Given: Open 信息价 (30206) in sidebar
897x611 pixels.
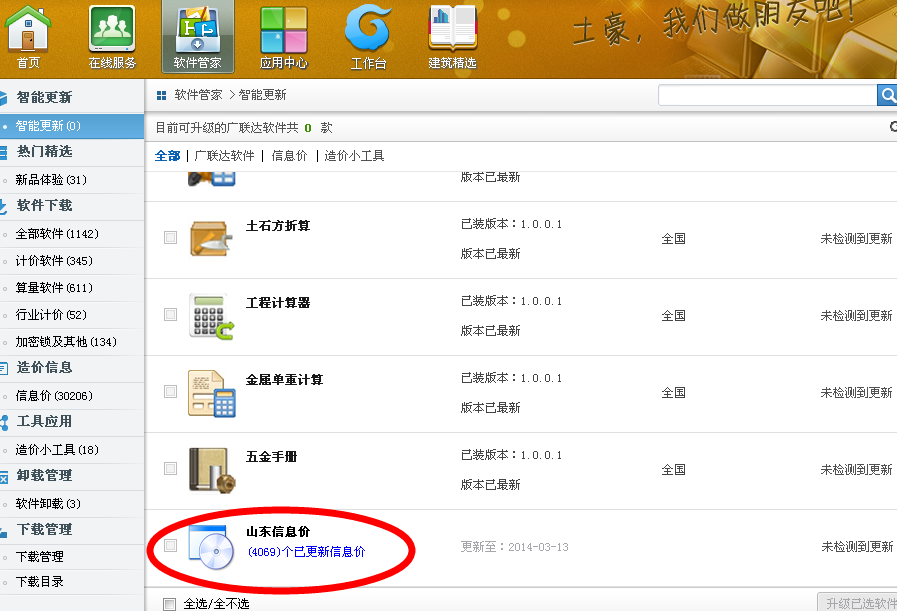Looking at the screenshot, I should tap(72, 396).
